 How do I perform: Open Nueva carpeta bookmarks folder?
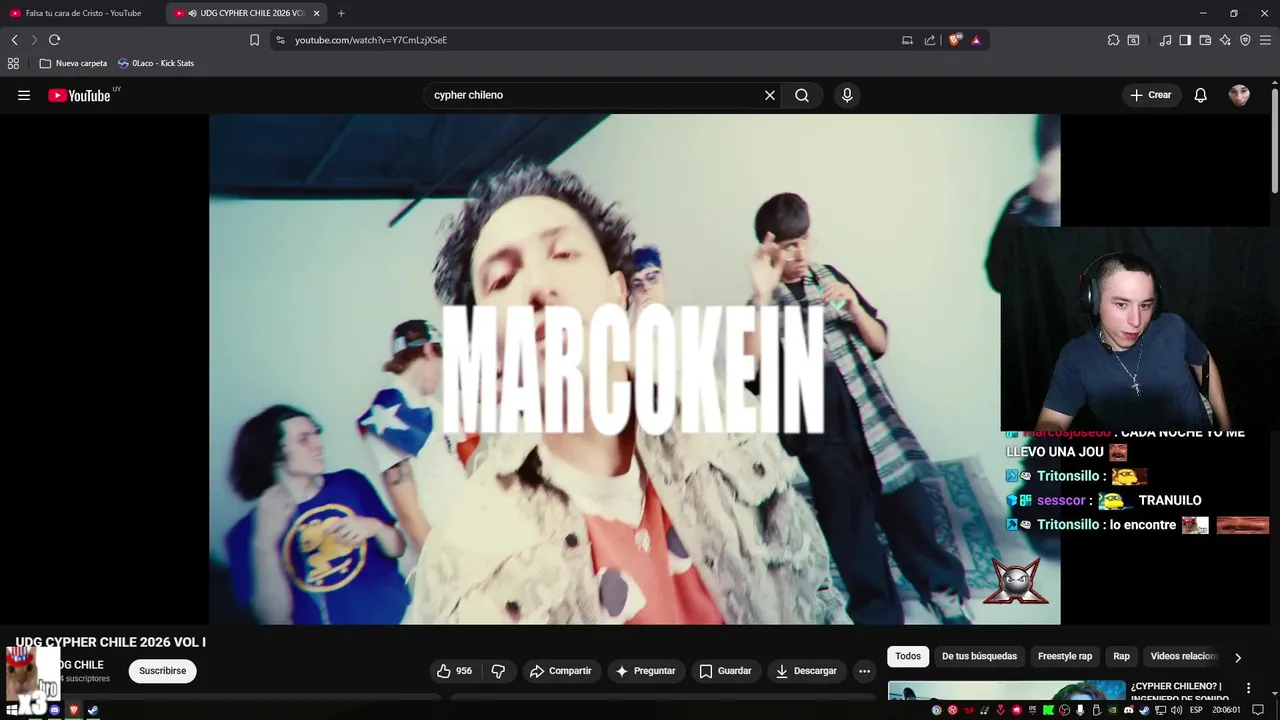(73, 63)
